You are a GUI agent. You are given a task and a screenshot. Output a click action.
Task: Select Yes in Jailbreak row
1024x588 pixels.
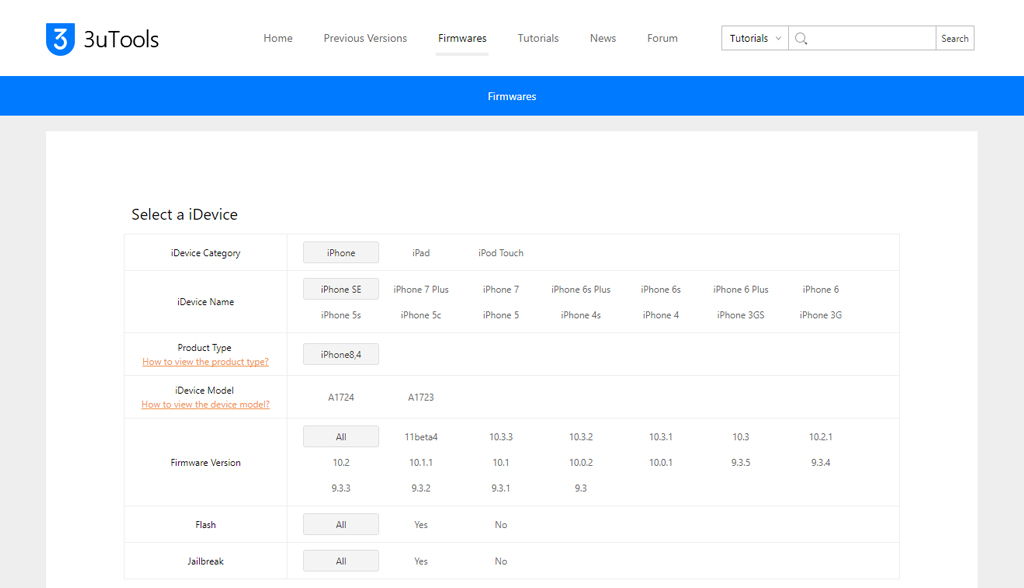[x=421, y=561]
